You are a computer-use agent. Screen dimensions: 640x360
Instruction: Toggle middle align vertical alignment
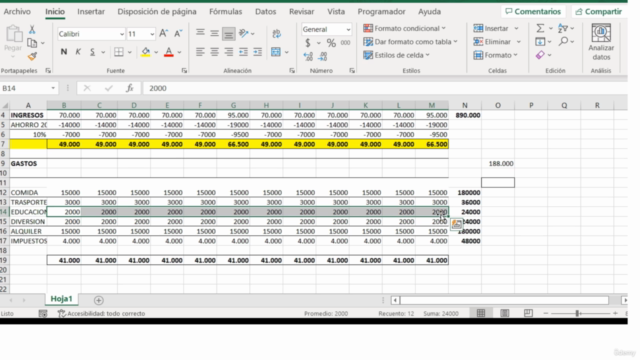click(x=214, y=33)
